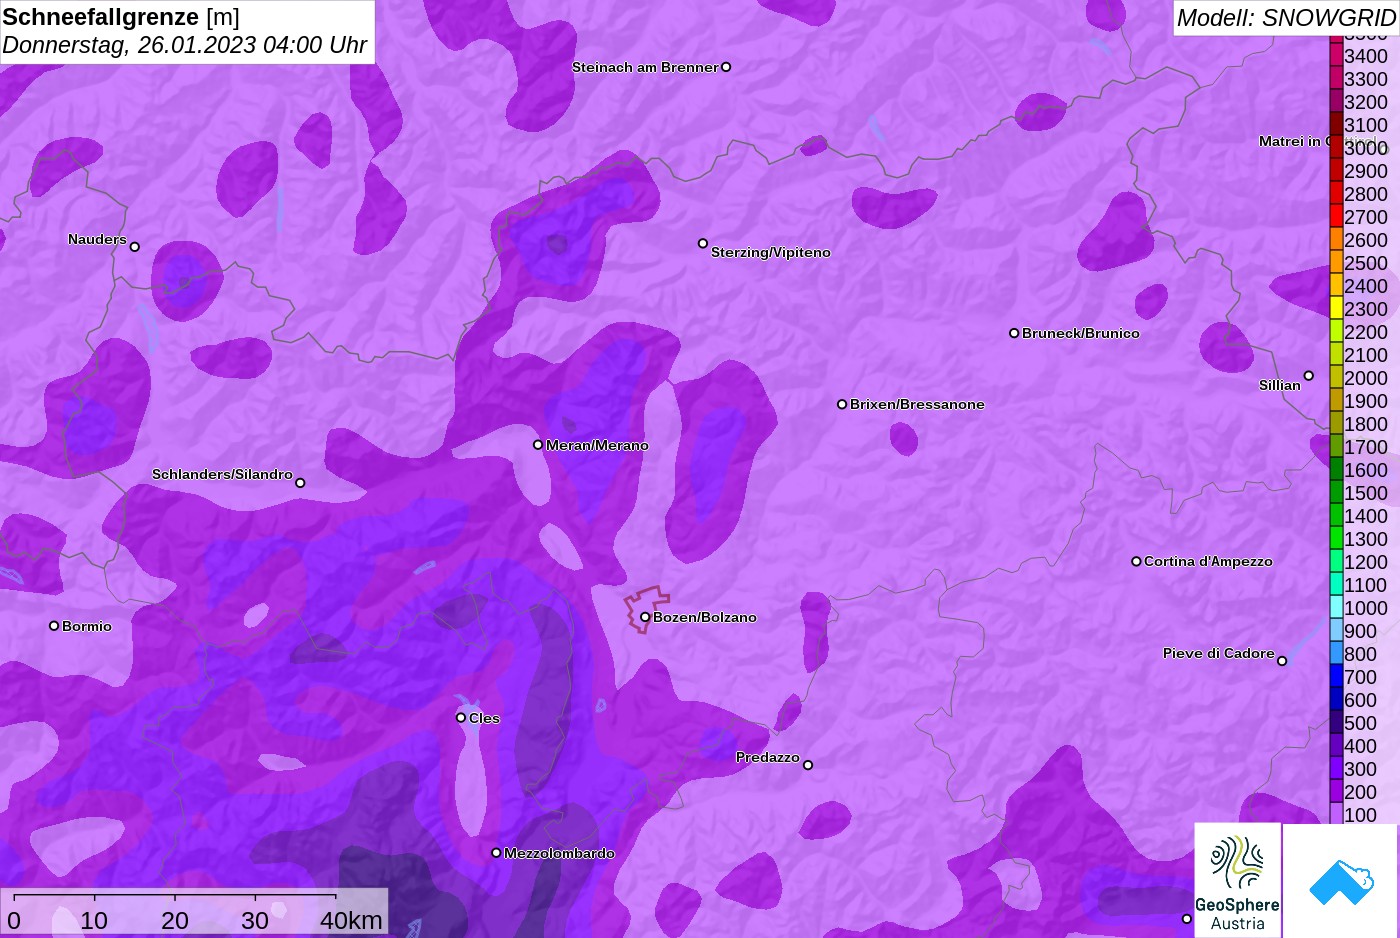Click the 3000 m red legend swatch

tap(1336, 147)
